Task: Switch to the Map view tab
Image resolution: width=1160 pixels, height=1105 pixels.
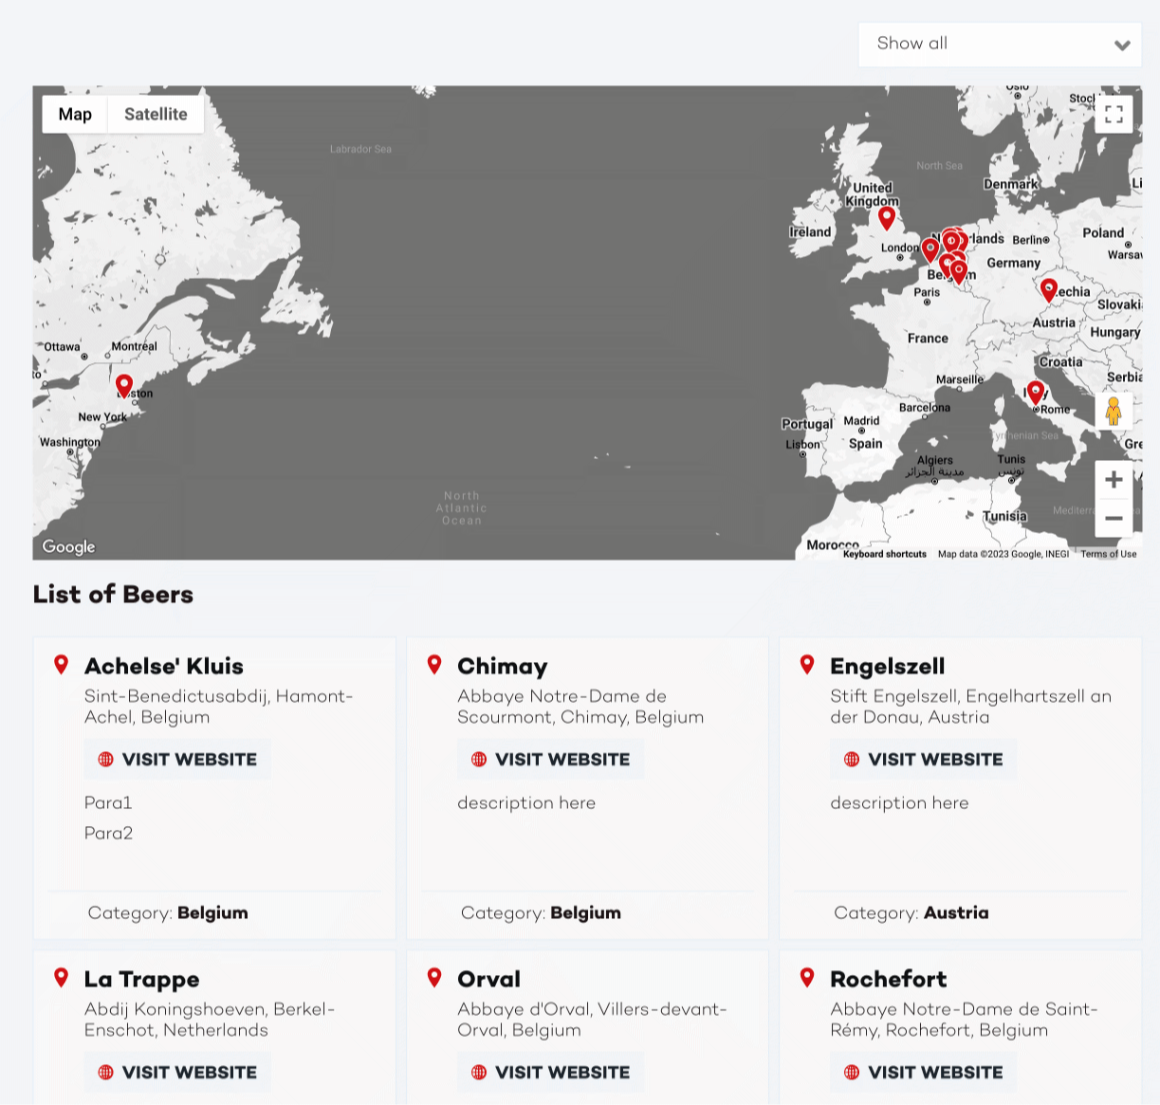Action: pyautogui.click(x=75, y=115)
